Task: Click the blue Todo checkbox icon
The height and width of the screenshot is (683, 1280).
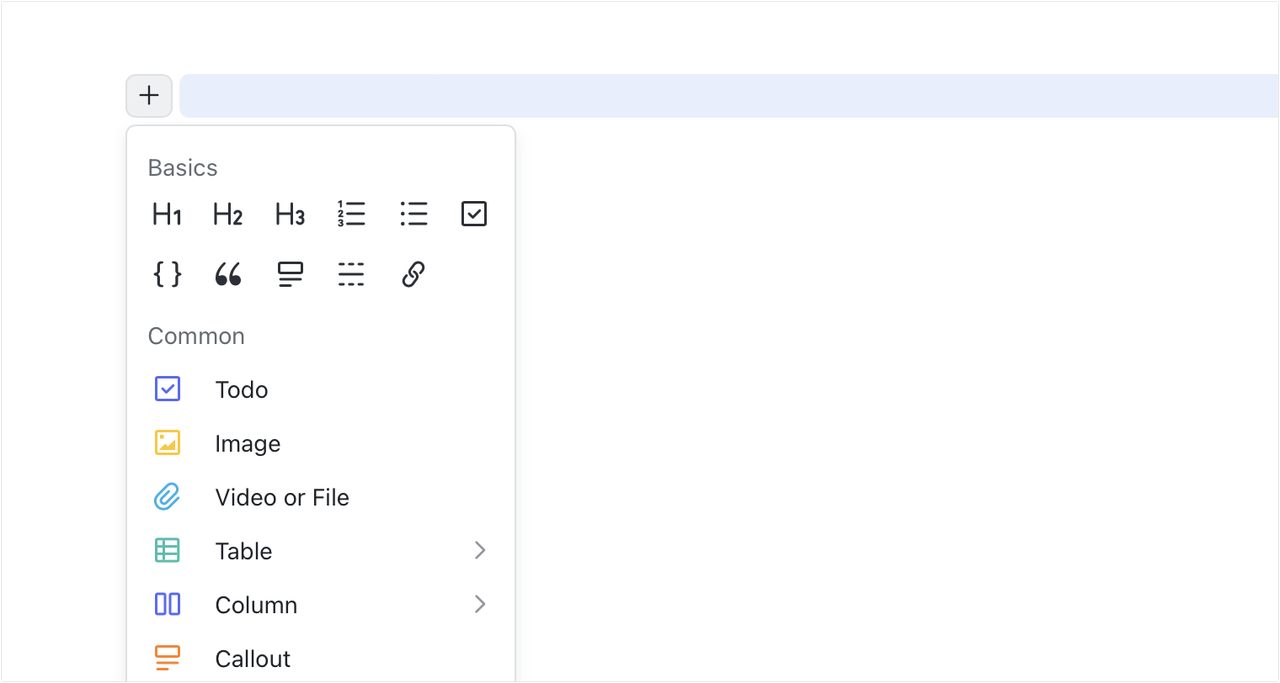Action: 167,389
